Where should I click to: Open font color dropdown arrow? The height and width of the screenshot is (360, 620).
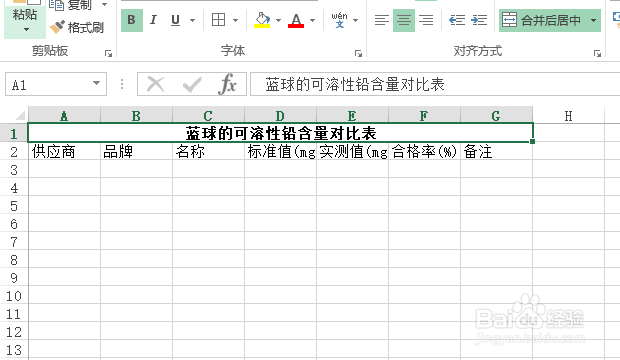pos(312,20)
